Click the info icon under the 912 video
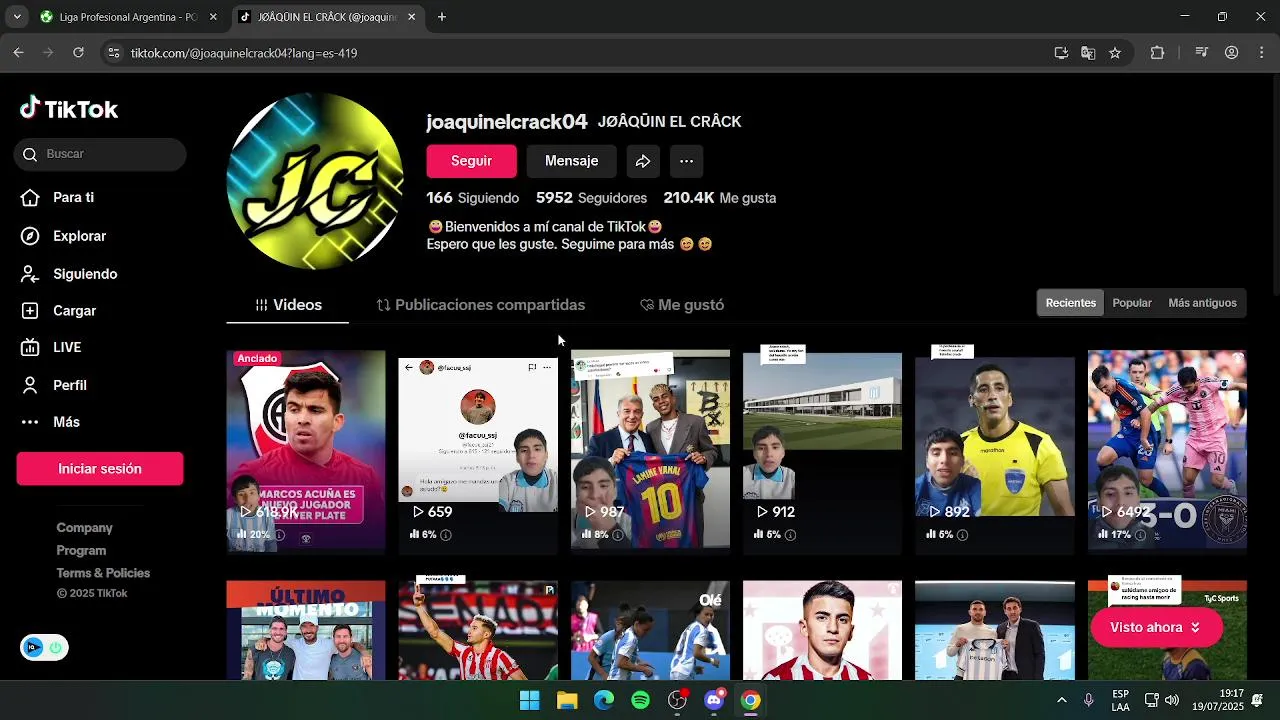The image size is (1280, 720). point(790,535)
